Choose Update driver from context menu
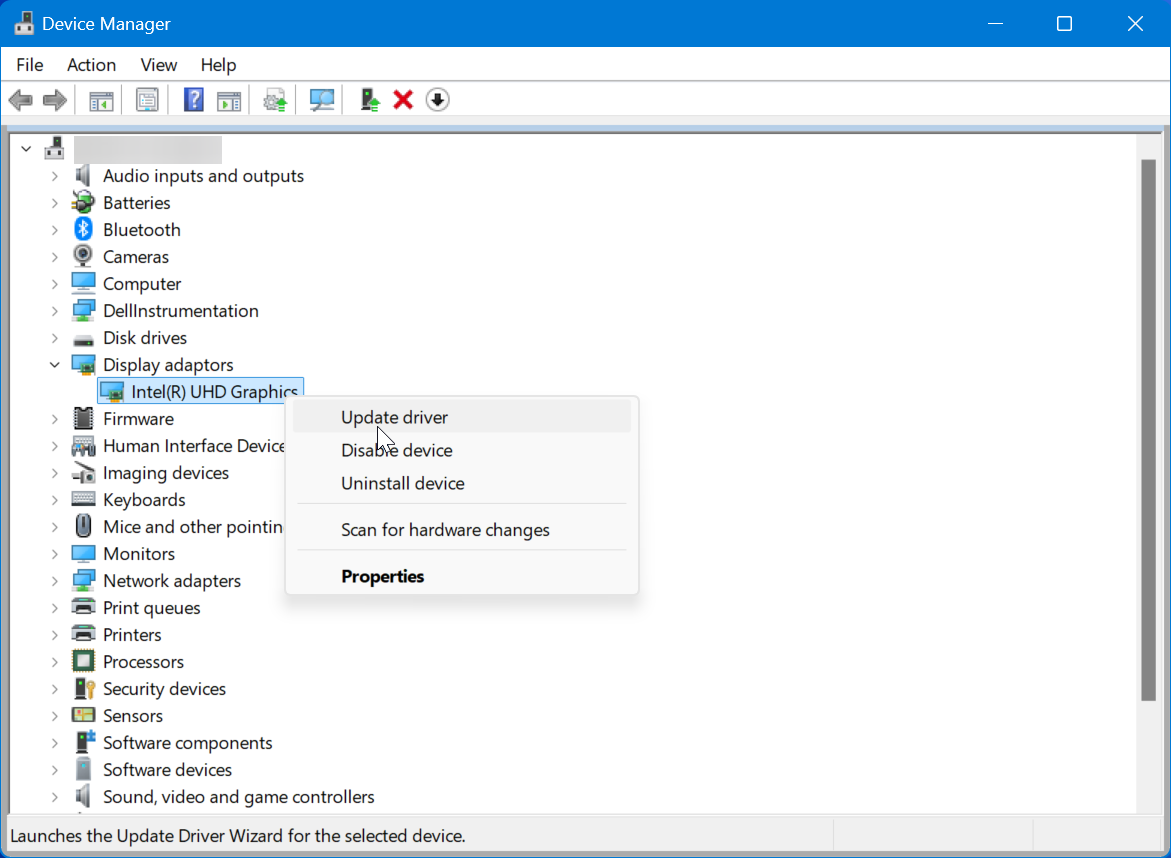This screenshot has width=1171, height=858. click(462, 417)
